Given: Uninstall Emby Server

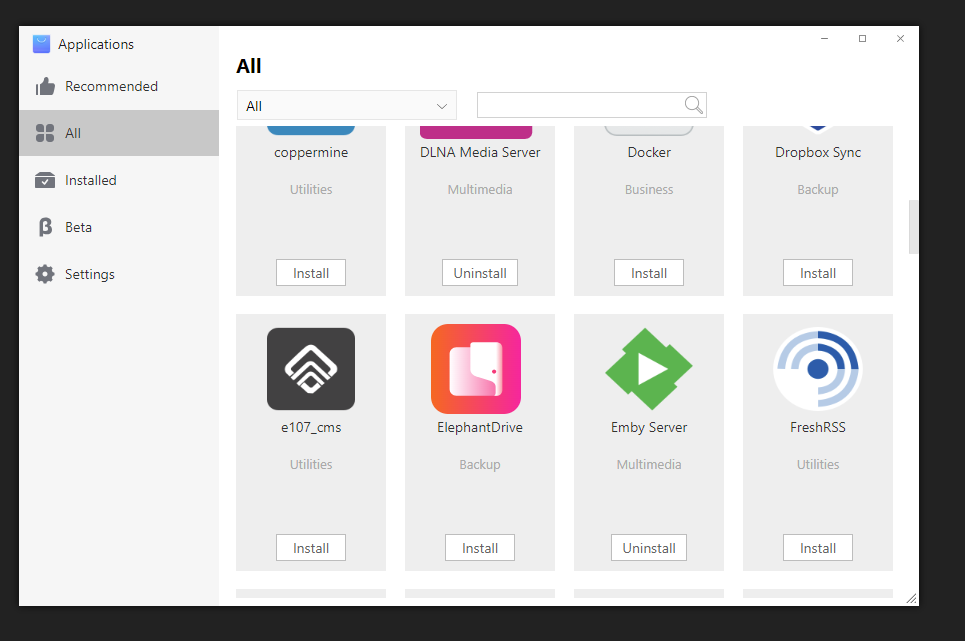Looking at the screenshot, I should (x=649, y=547).
